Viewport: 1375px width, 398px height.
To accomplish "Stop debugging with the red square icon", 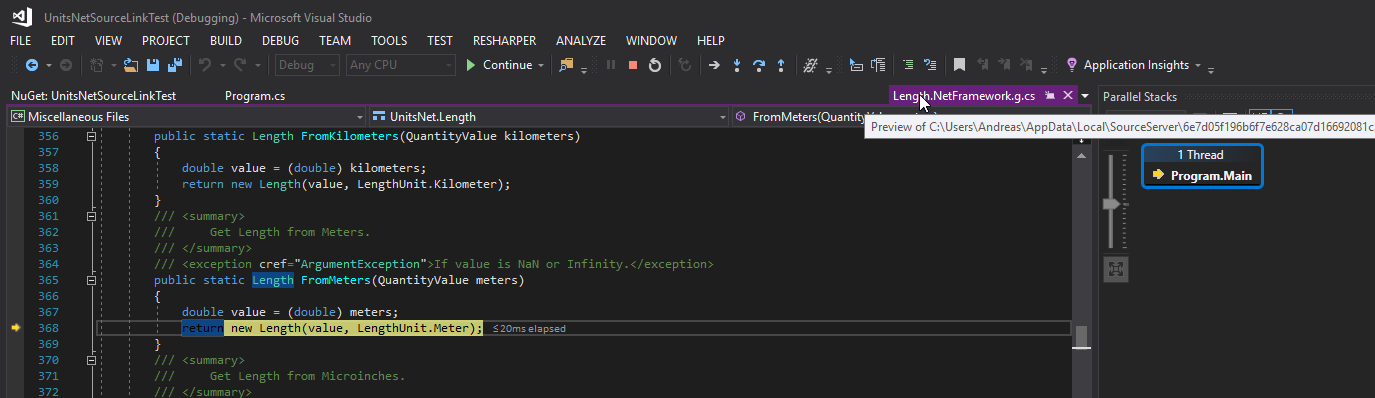I will pos(632,65).
